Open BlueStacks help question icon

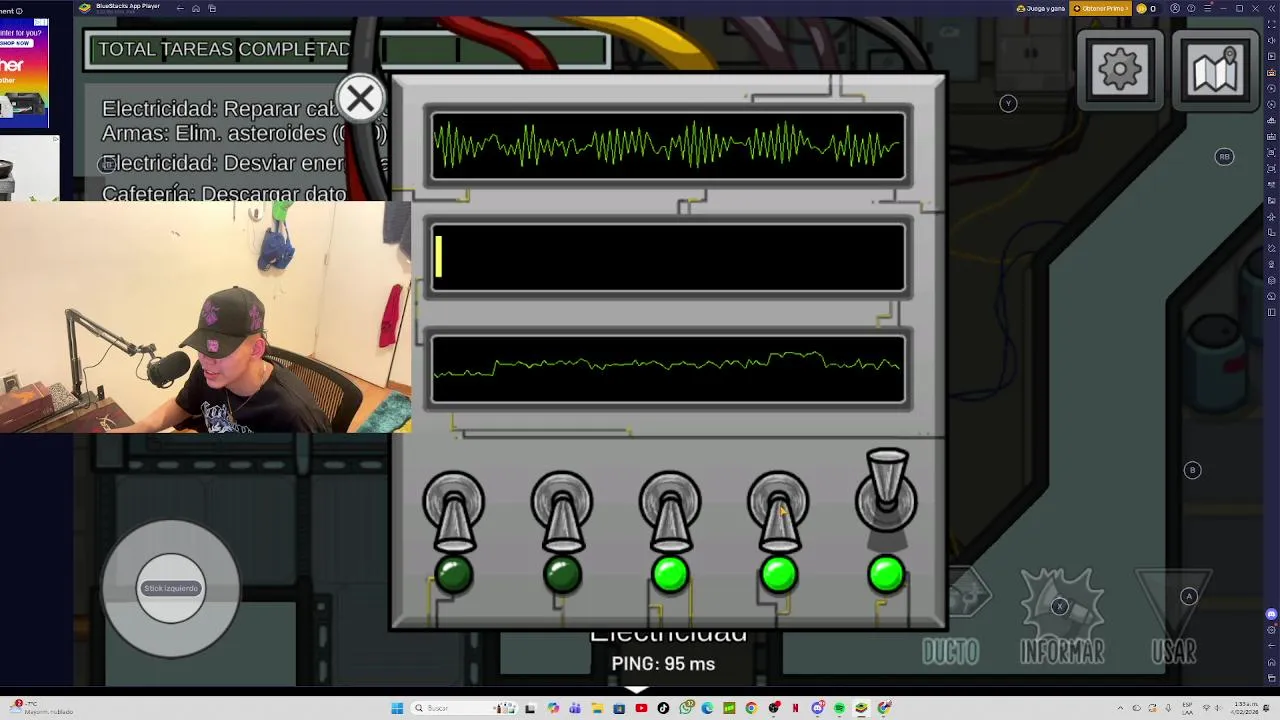pos(1191,8)
